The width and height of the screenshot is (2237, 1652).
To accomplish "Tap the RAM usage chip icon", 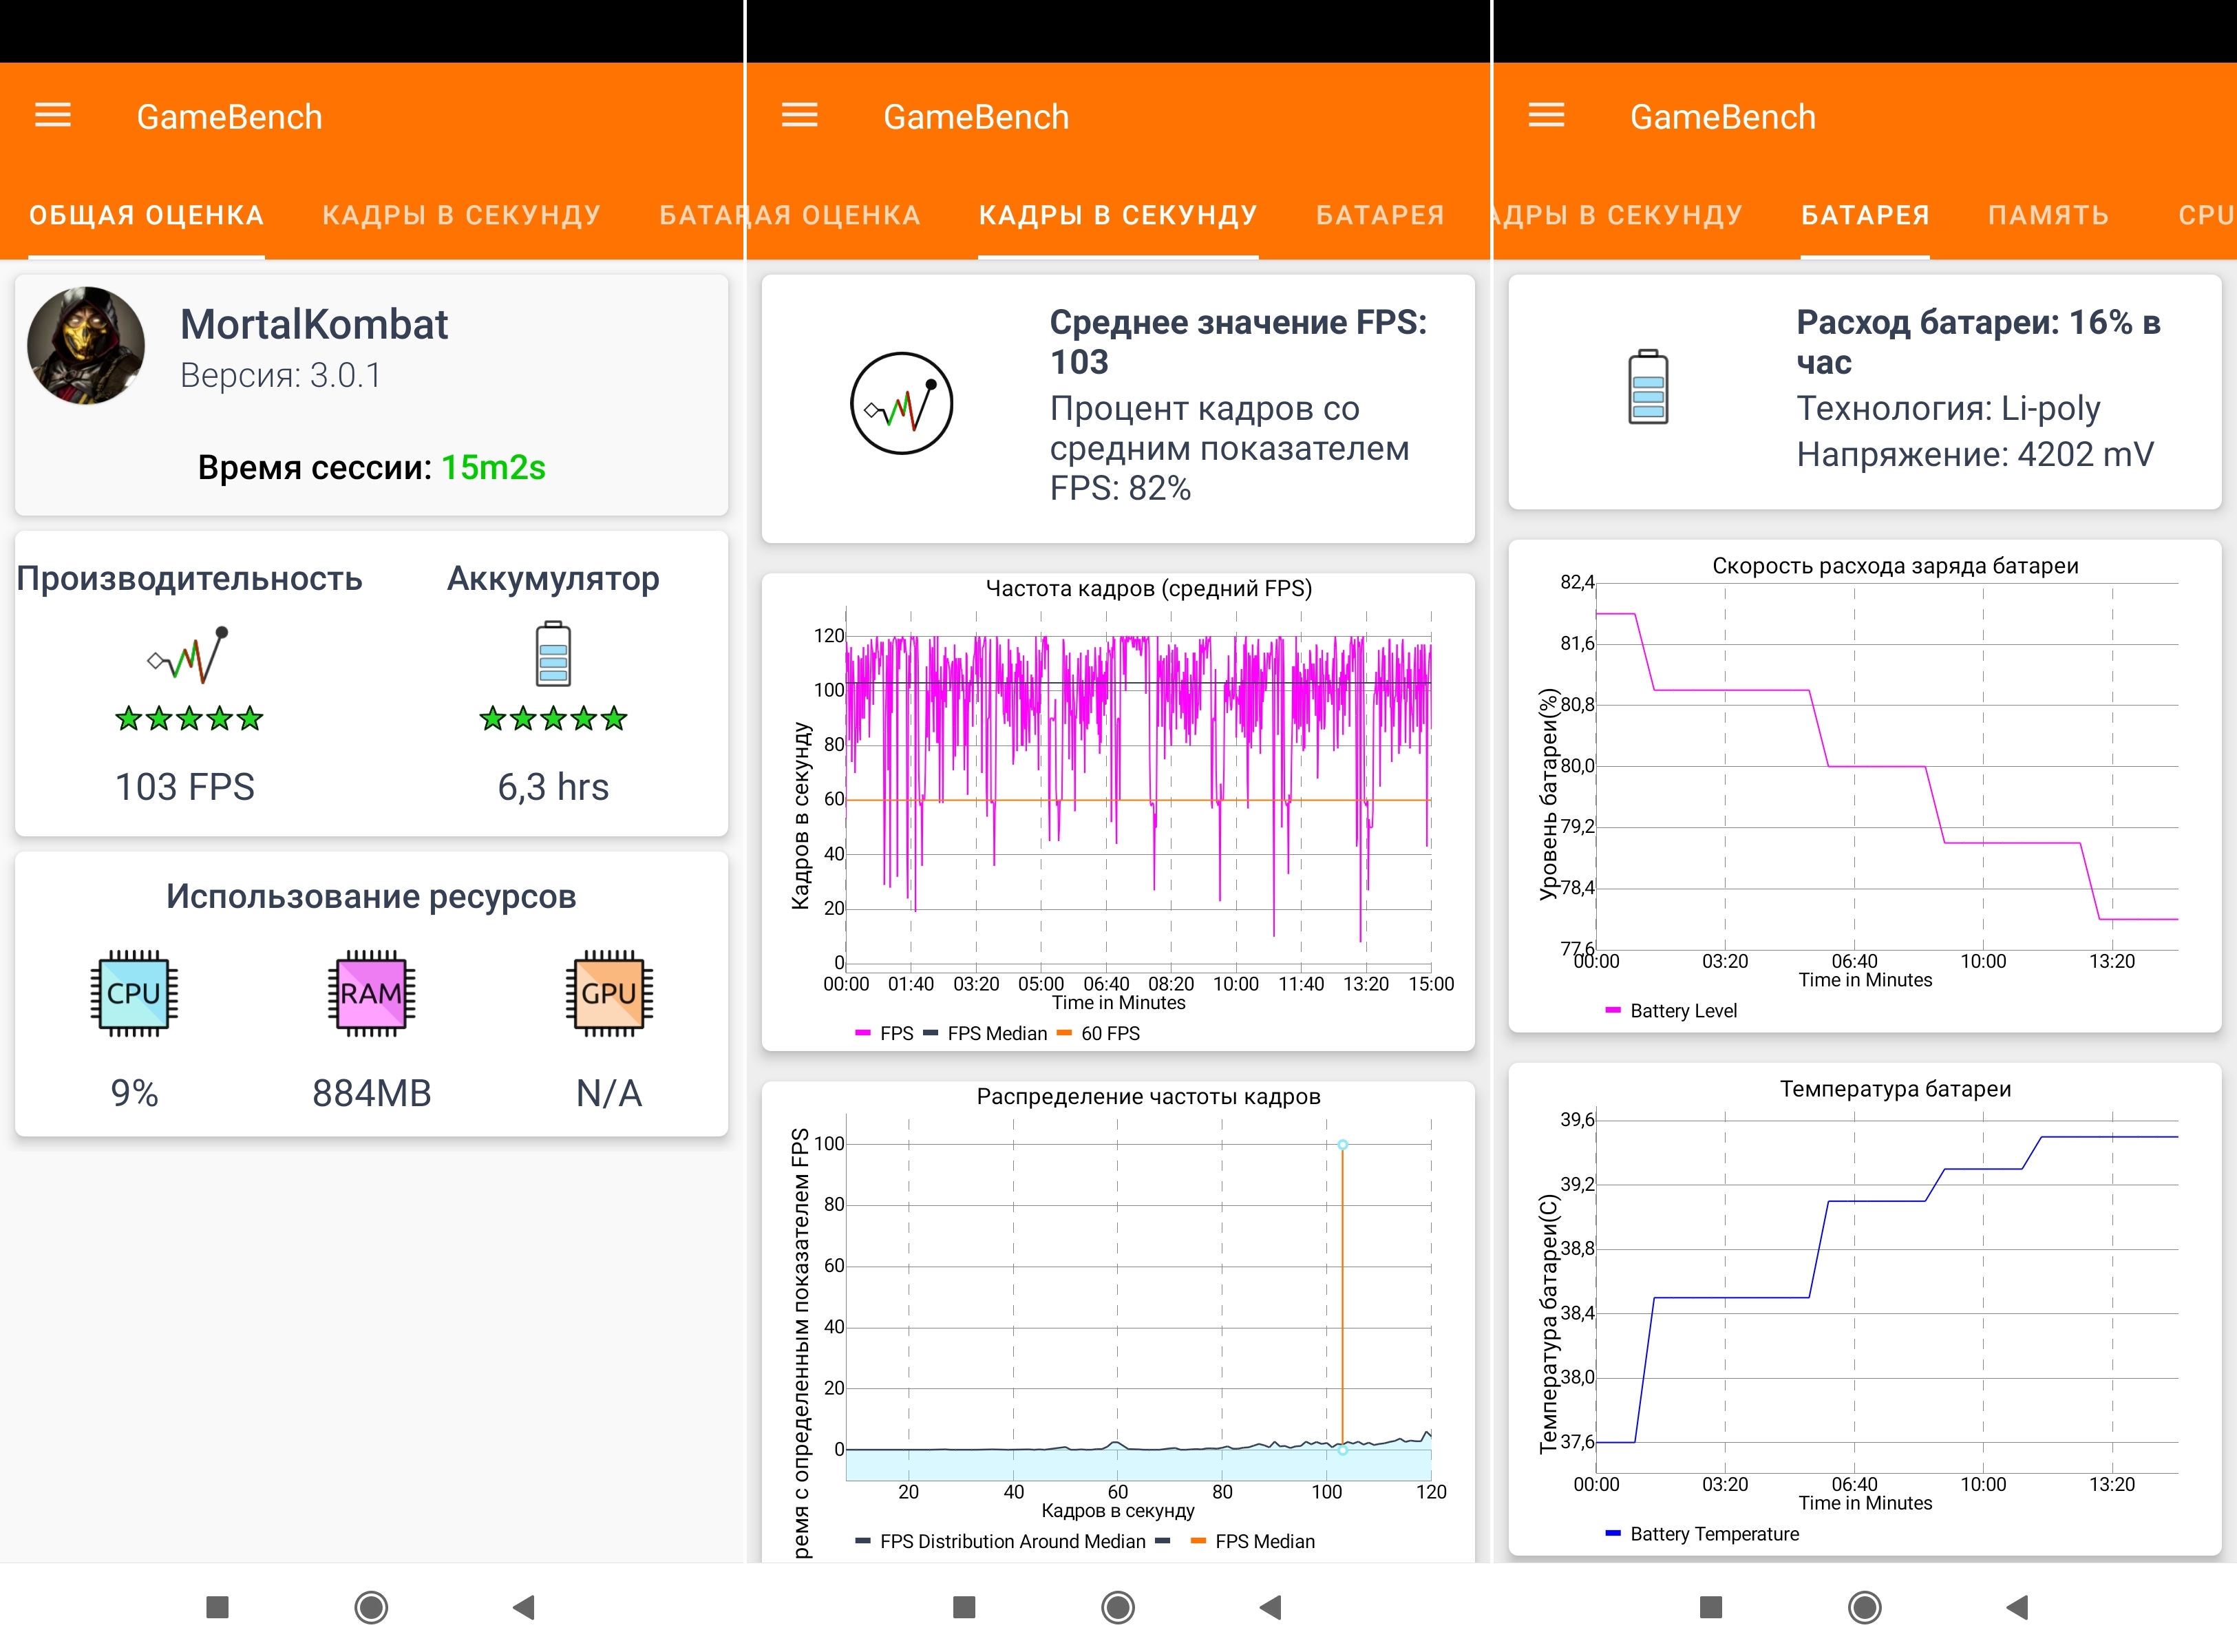I will (371, 993).
